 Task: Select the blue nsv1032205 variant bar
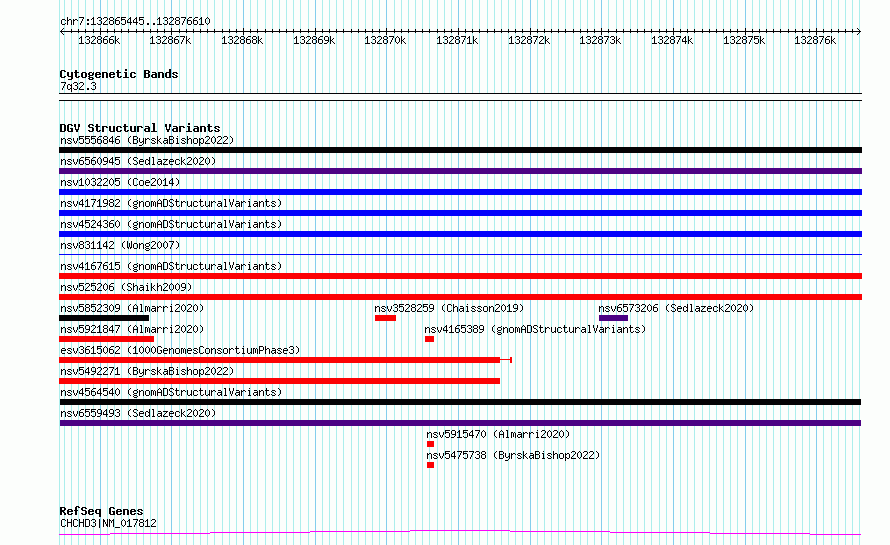pyautogui.click(x=460, y=192)
